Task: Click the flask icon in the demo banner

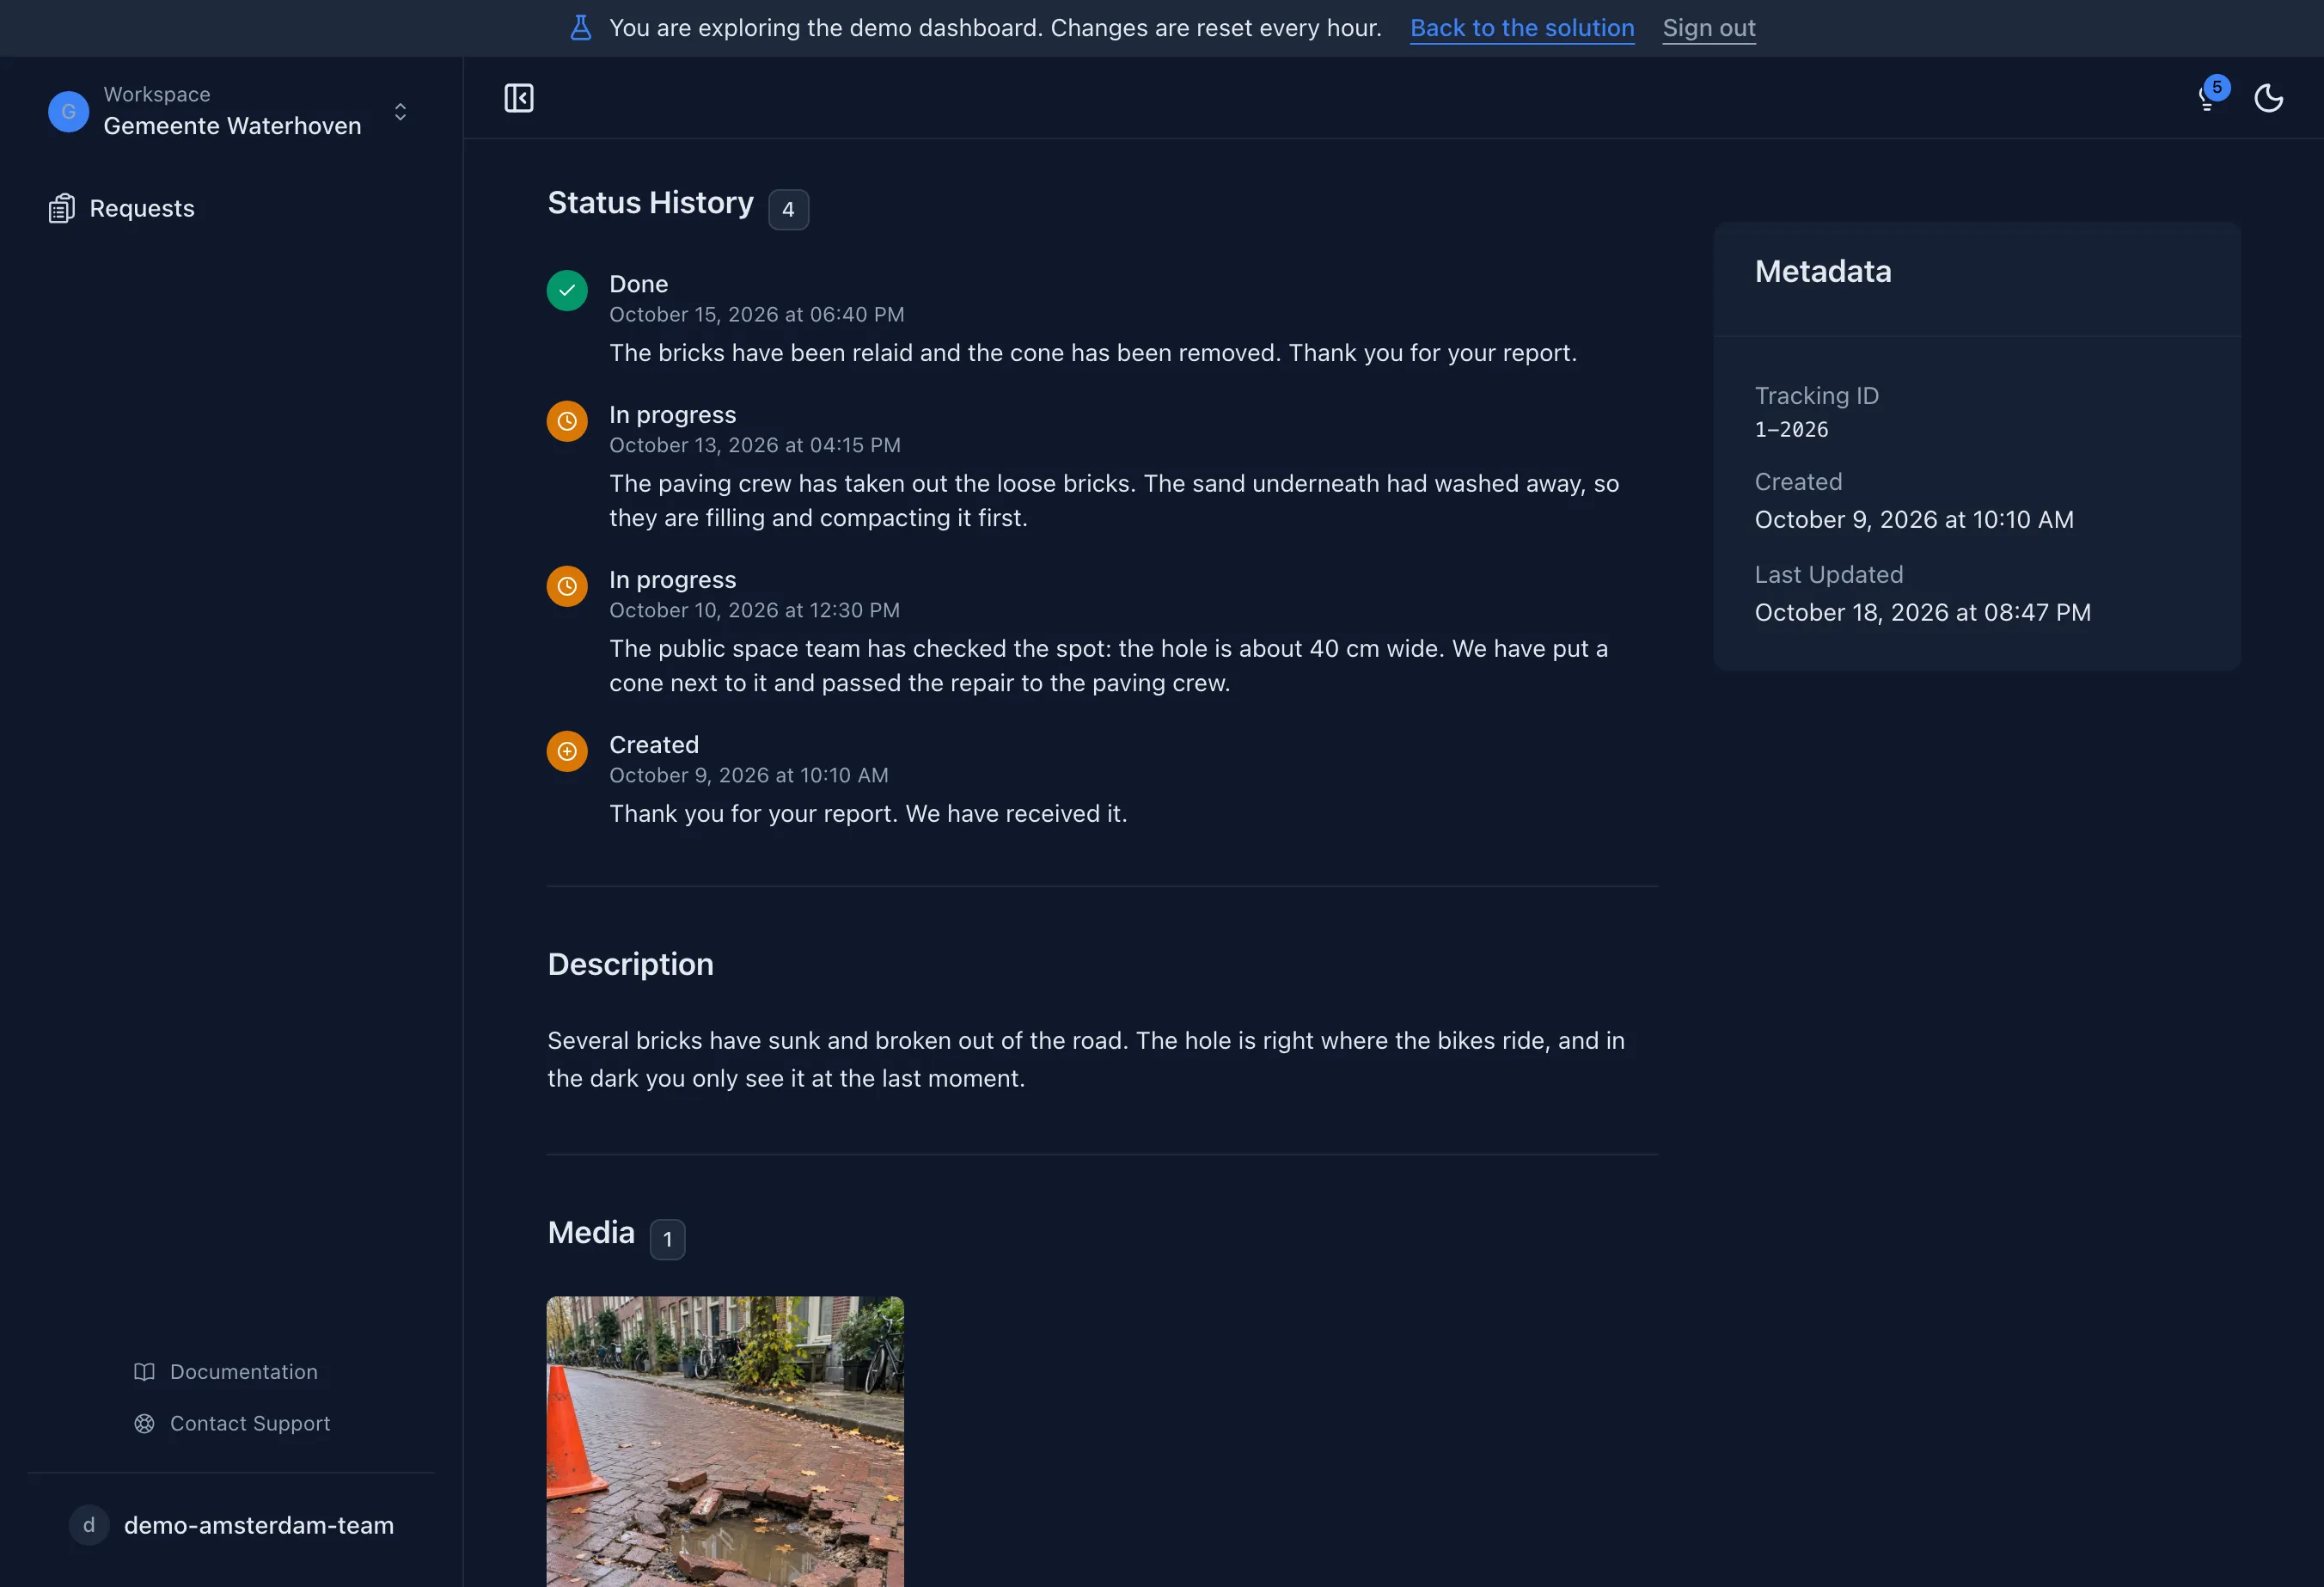Action: coord(581,28)
